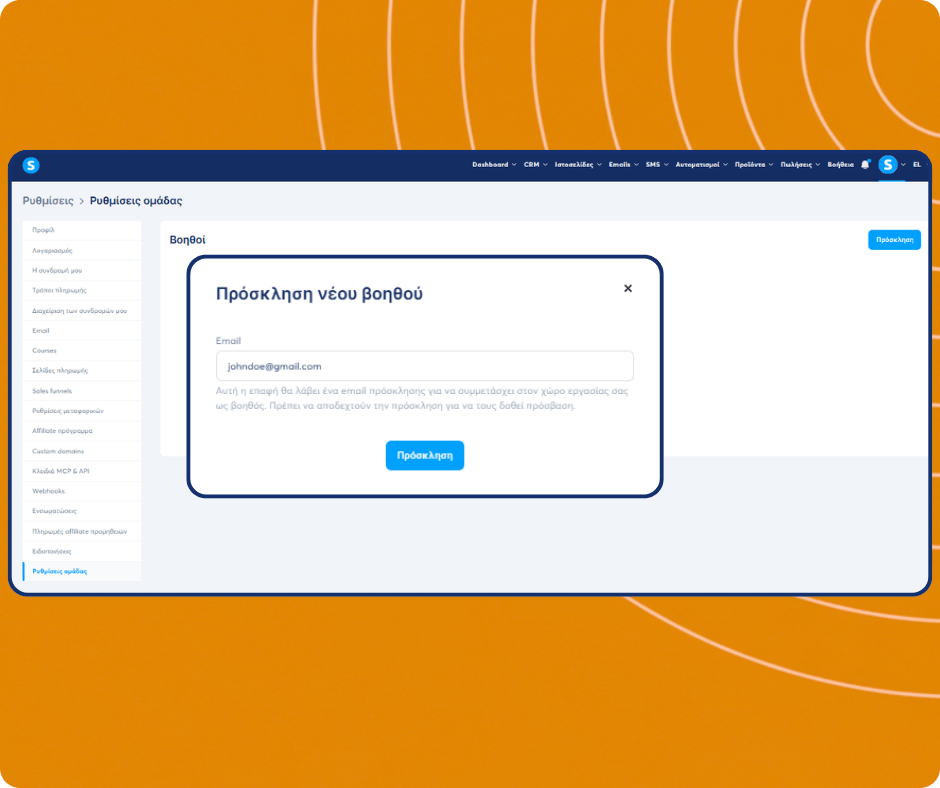This screenshot has width=940, height=788.
Task: Expand the Dashboard menu
Action: [494, 164]
